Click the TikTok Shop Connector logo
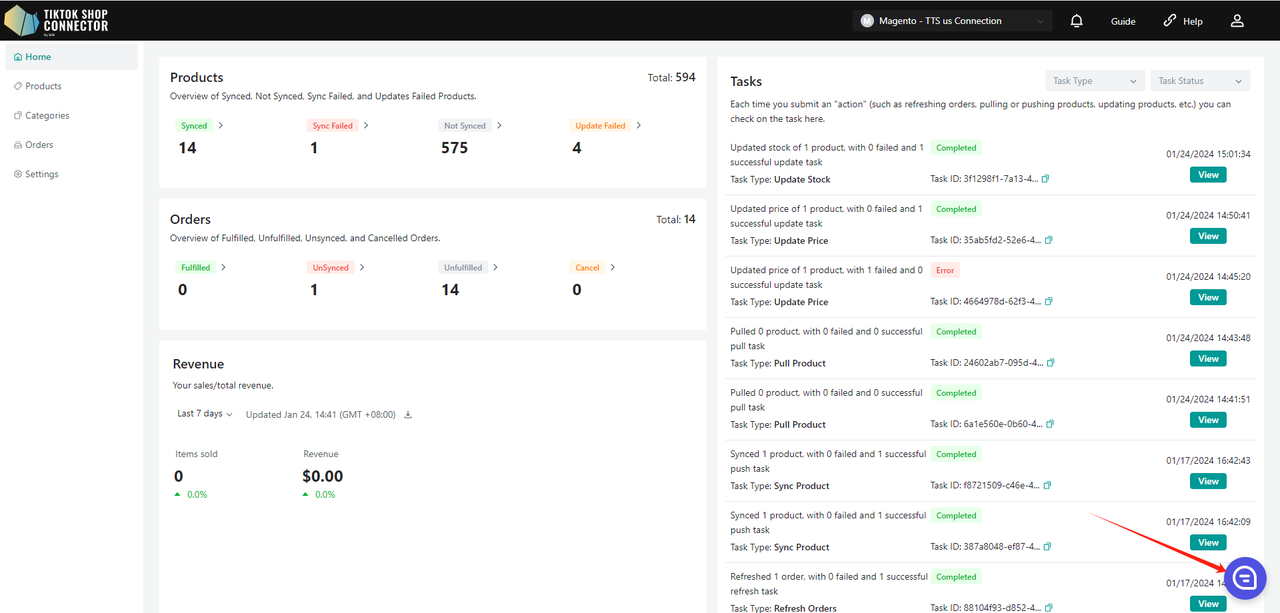 point(57,20)
